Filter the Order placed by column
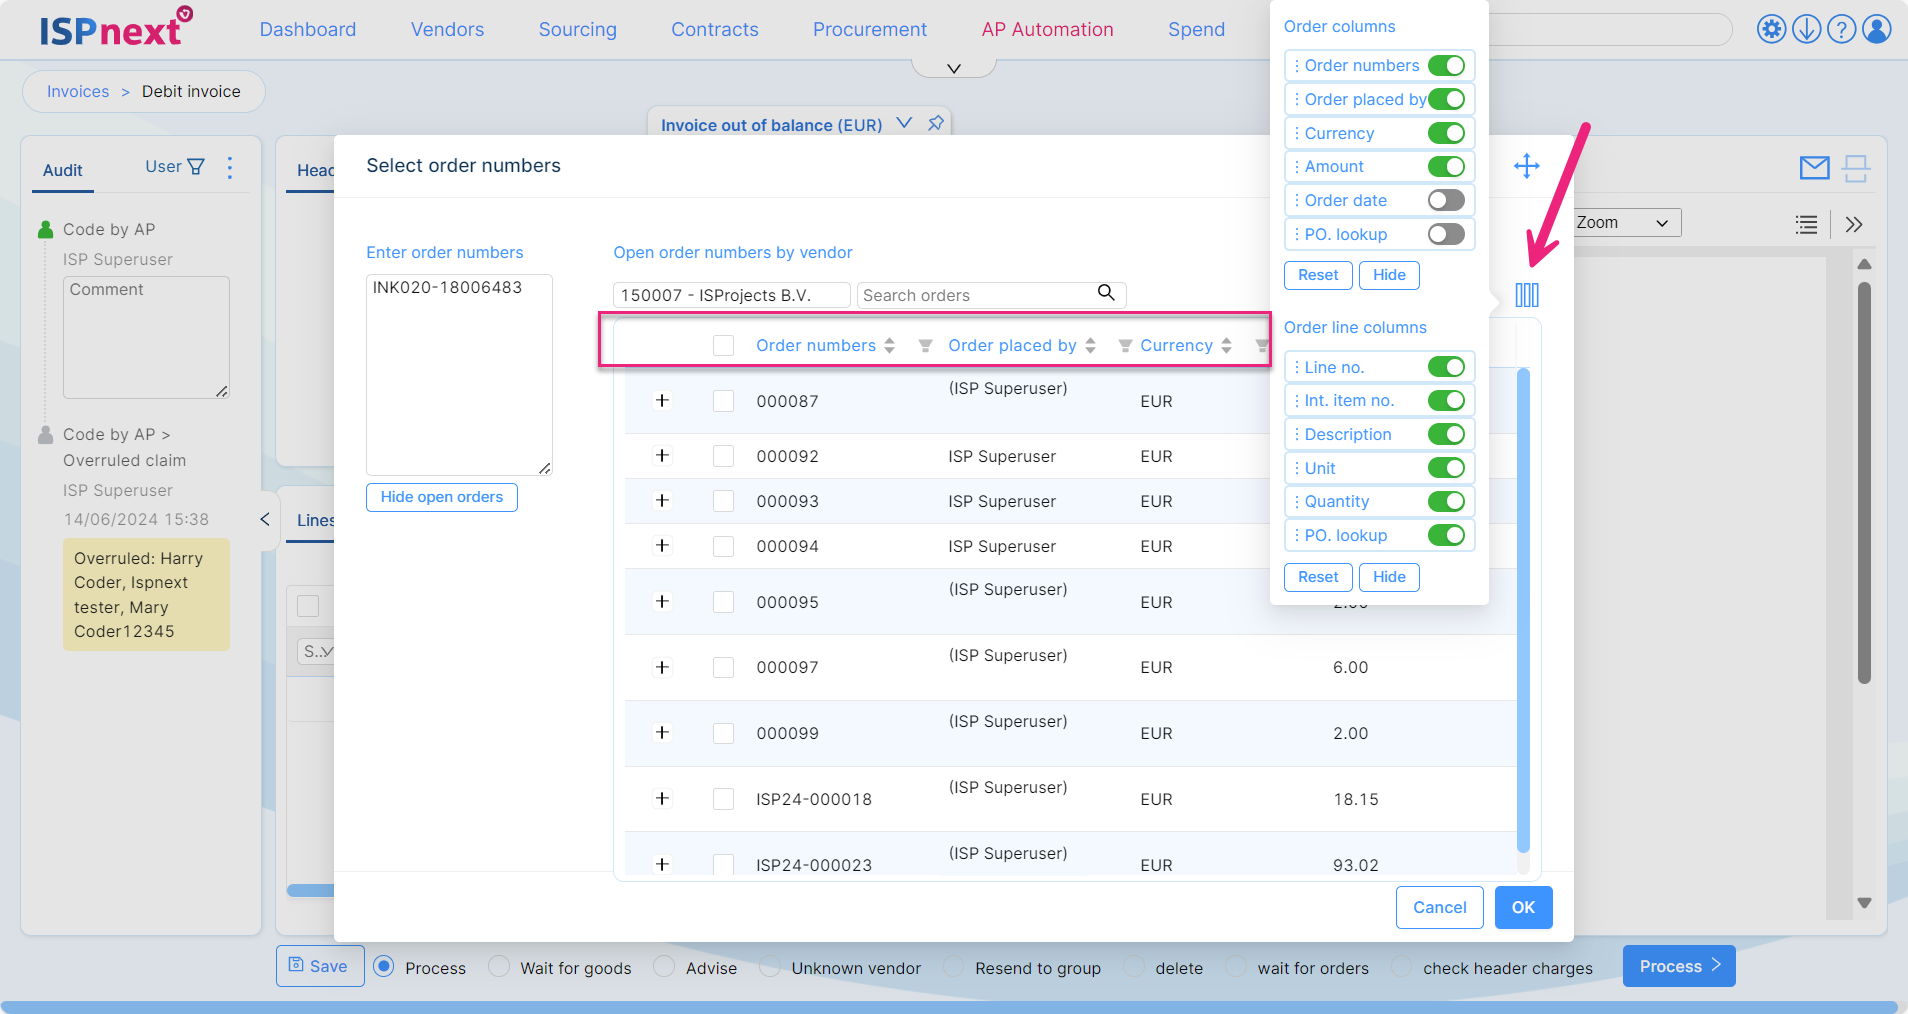1908x1014 pixels. point(1125,346)
